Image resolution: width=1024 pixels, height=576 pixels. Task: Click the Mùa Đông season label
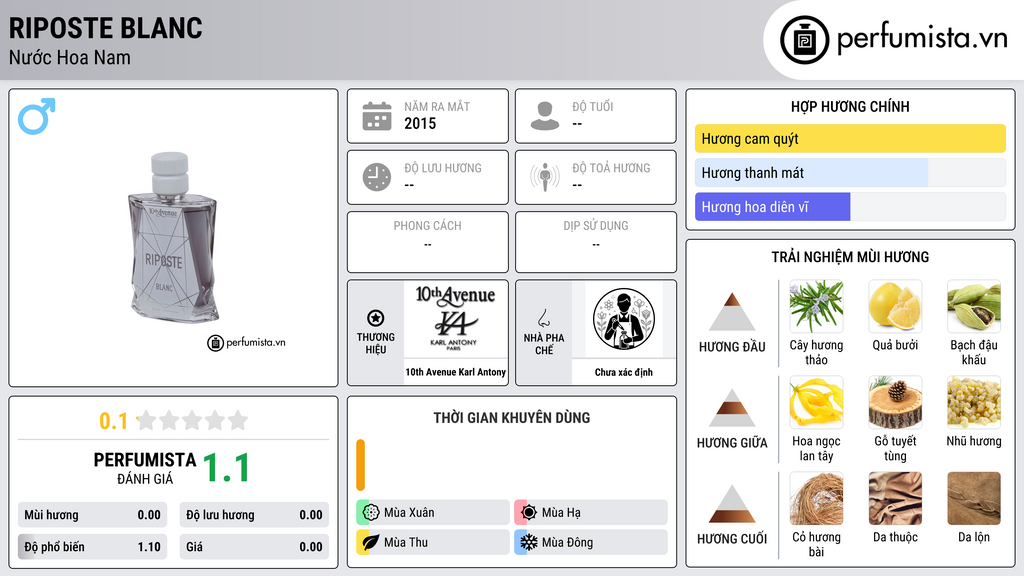pyautogui.click(x=567, y=542)
